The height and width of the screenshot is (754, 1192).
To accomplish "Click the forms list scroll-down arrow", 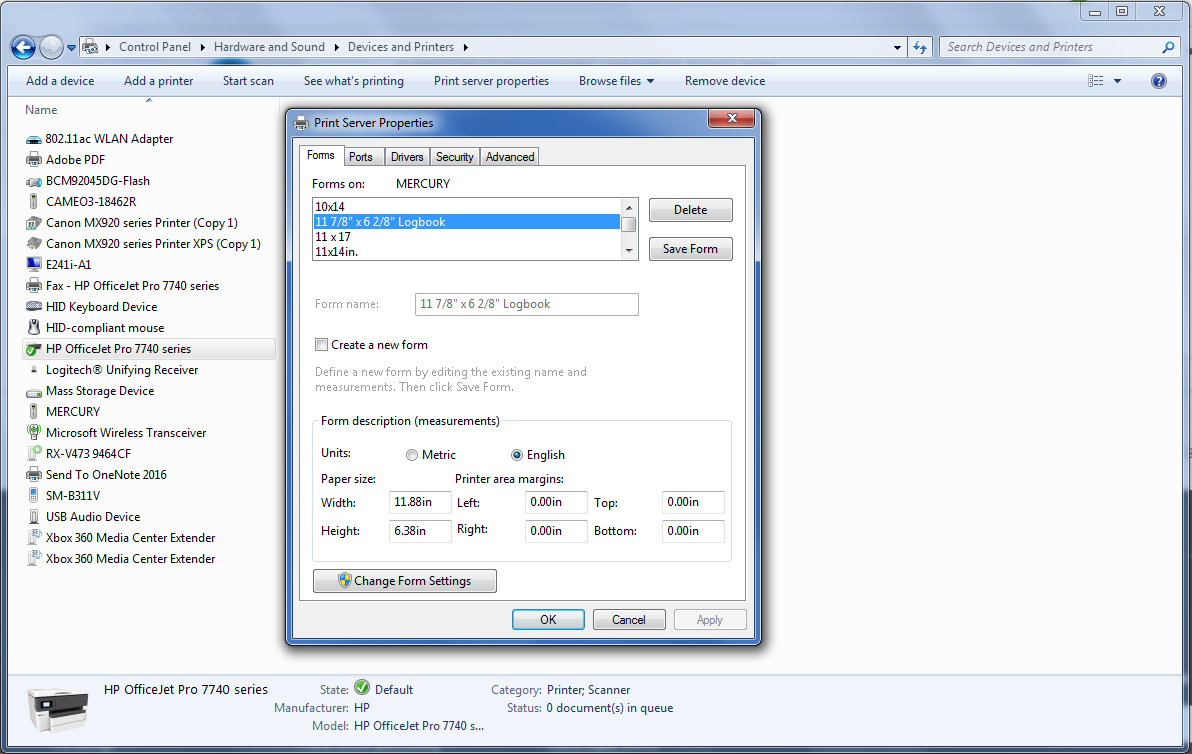I will (x=629, y=251).
